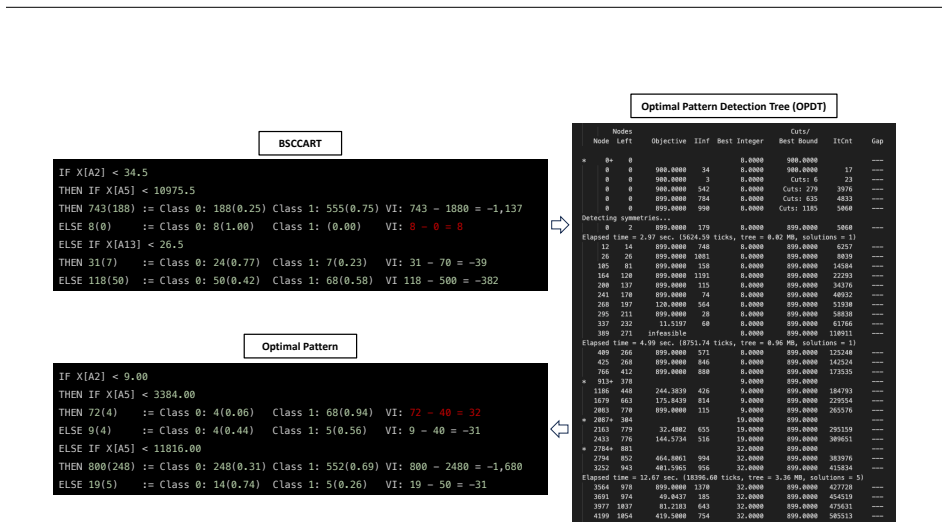Click the VI: 800 − 2480 = −1,680 result
The width and height of the screenshot is (948, 528).
(454, 467)
